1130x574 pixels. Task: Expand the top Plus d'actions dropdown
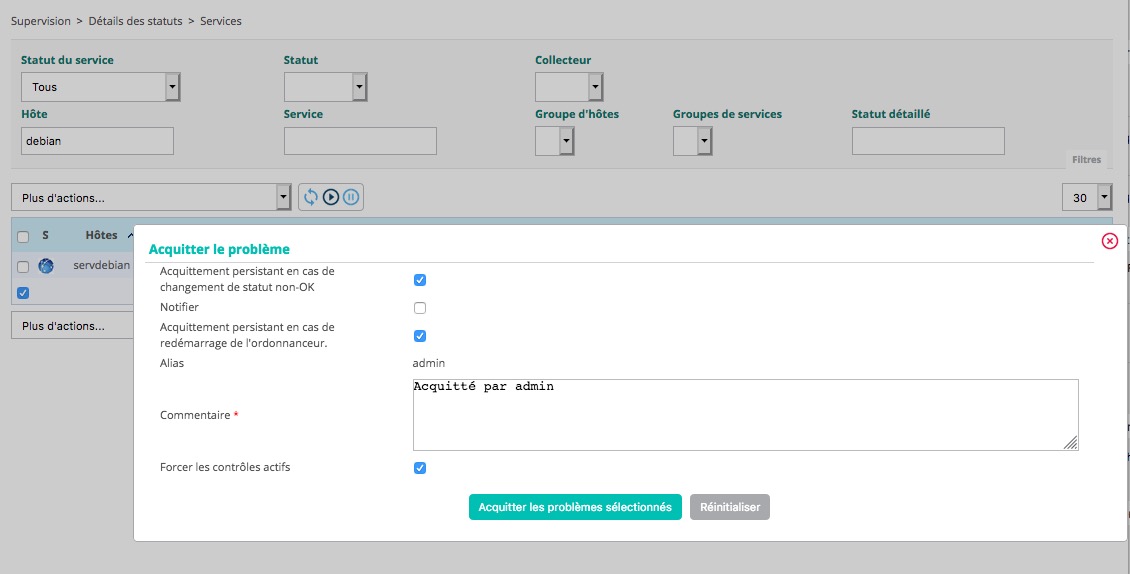pyautogui.click(x=150, y=197)
